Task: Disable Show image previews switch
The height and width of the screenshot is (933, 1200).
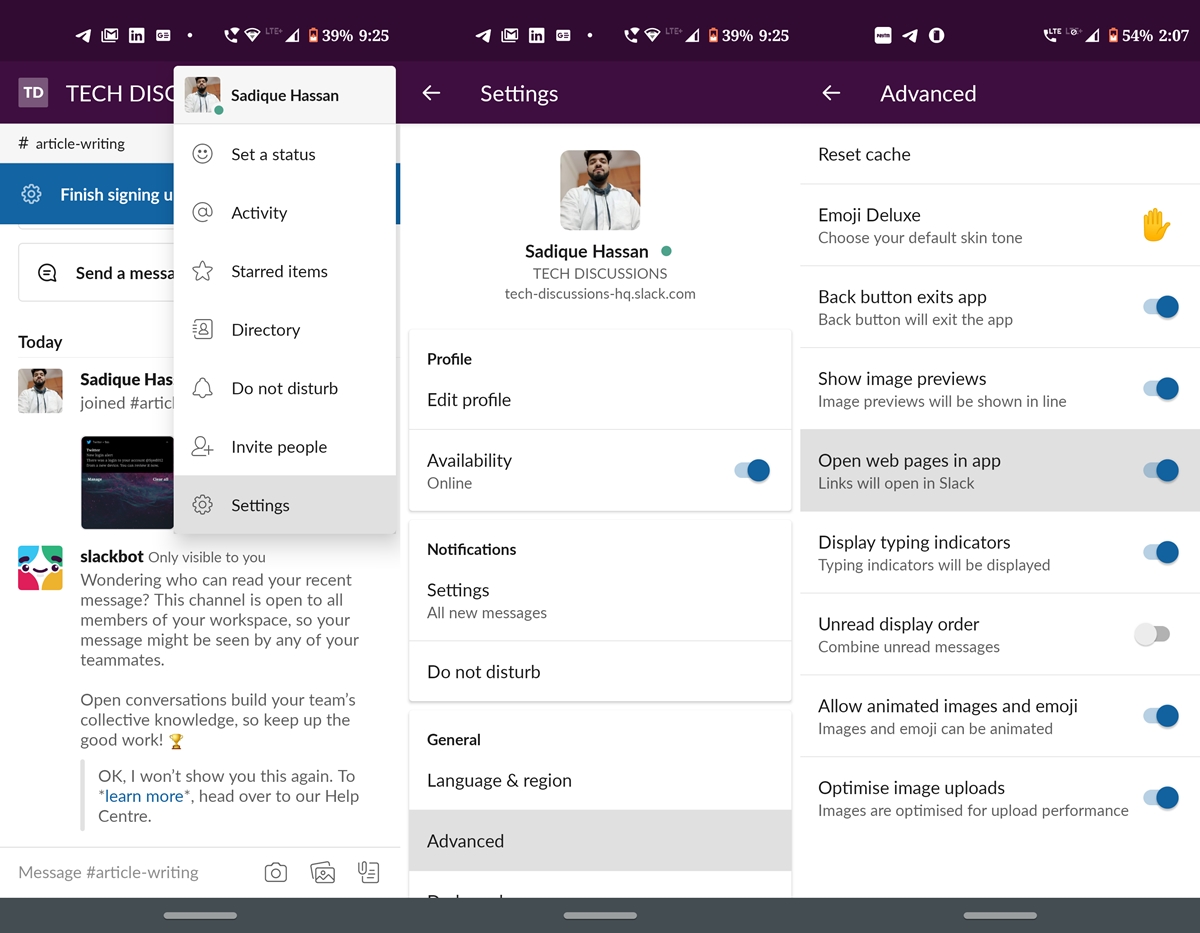Action: [x=1161, y=389]
